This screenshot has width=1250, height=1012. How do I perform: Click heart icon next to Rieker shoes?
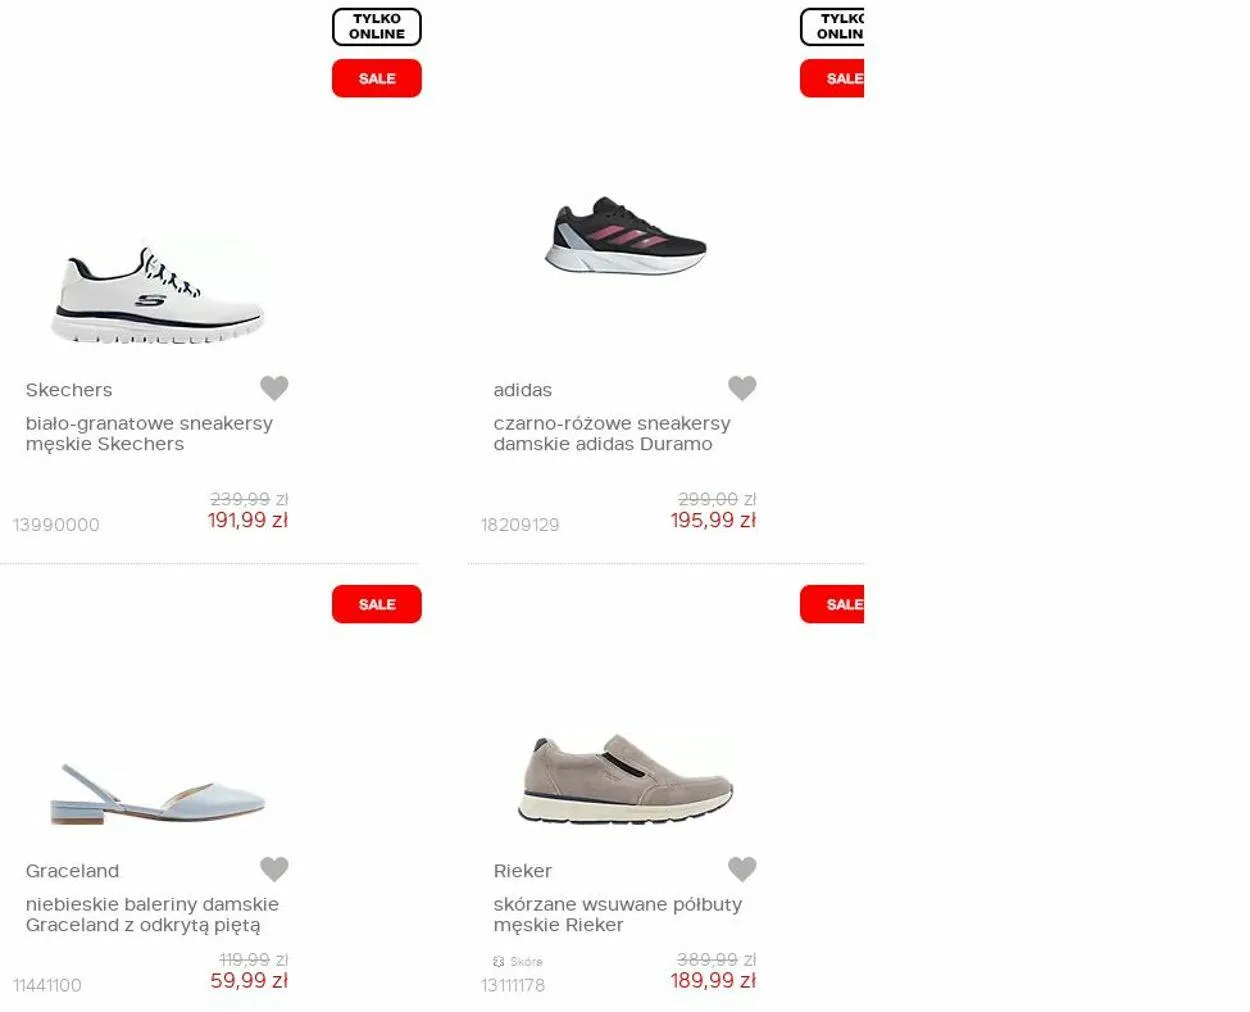(742, 868)
